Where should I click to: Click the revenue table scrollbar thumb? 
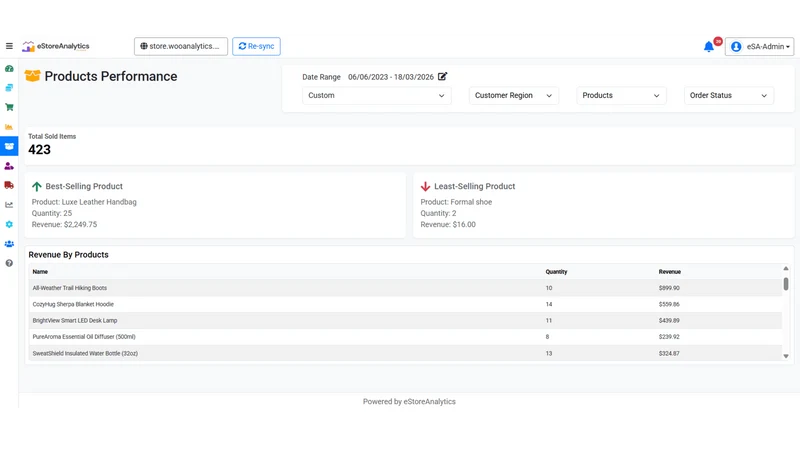tap(786, 284)
